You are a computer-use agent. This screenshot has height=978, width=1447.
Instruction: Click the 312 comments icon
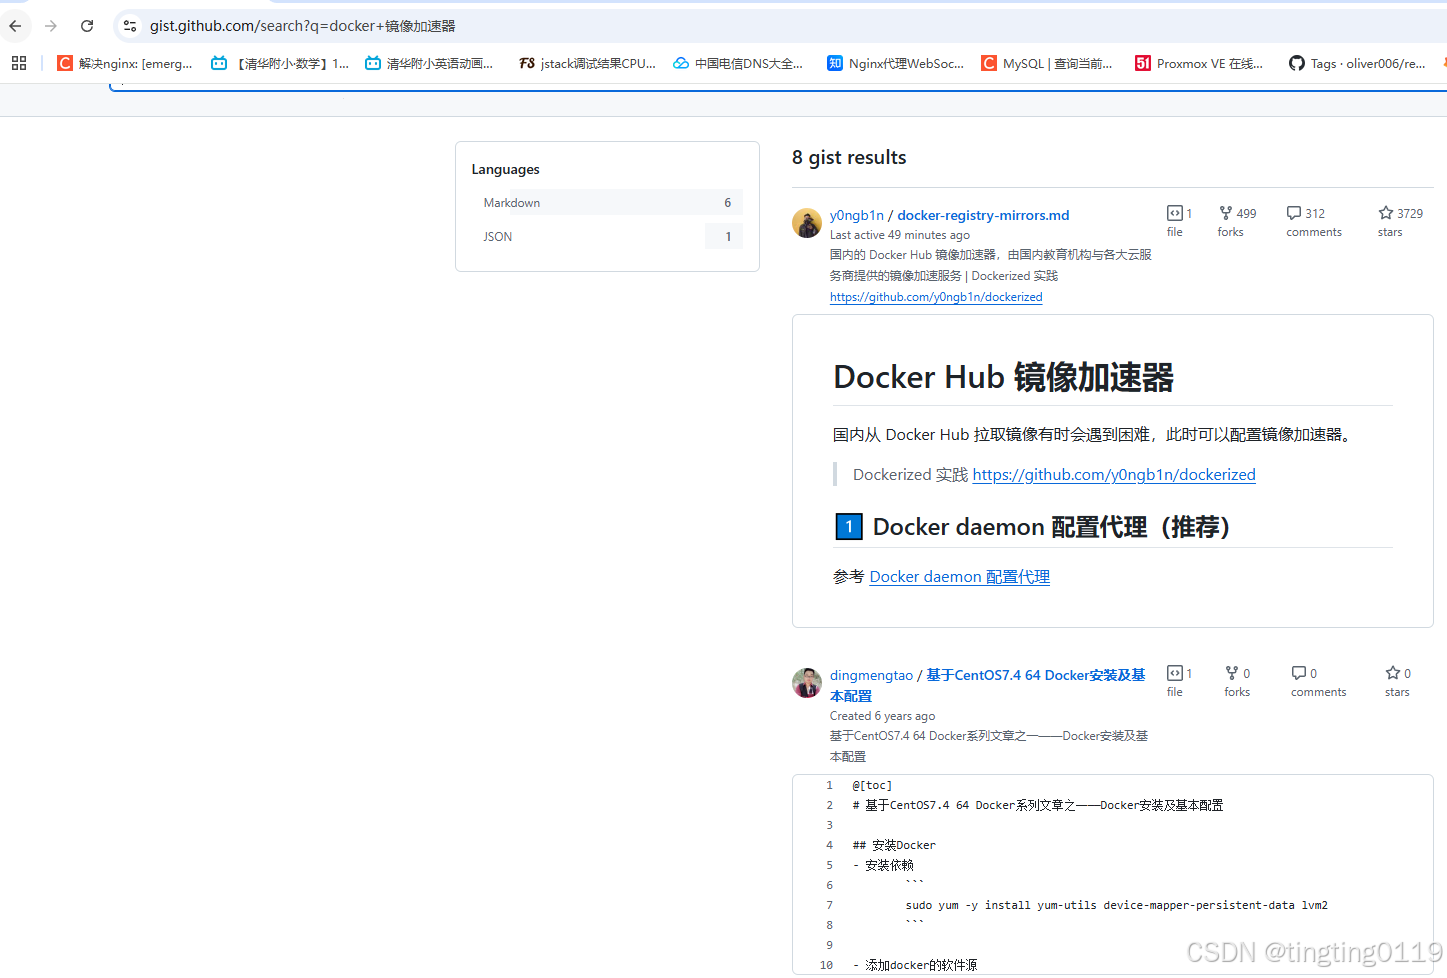click(1294, 213)
